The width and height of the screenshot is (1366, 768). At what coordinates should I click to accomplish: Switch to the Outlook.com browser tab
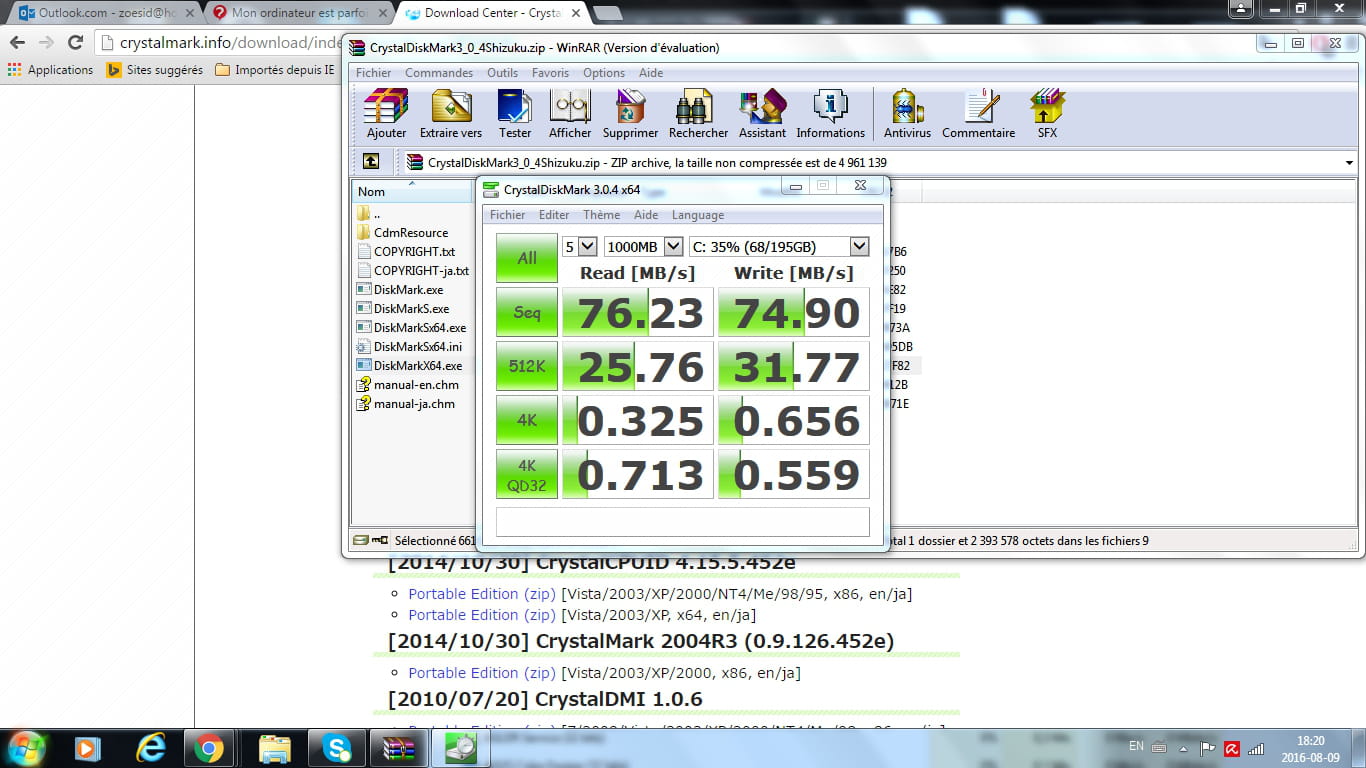coord(104,12)
